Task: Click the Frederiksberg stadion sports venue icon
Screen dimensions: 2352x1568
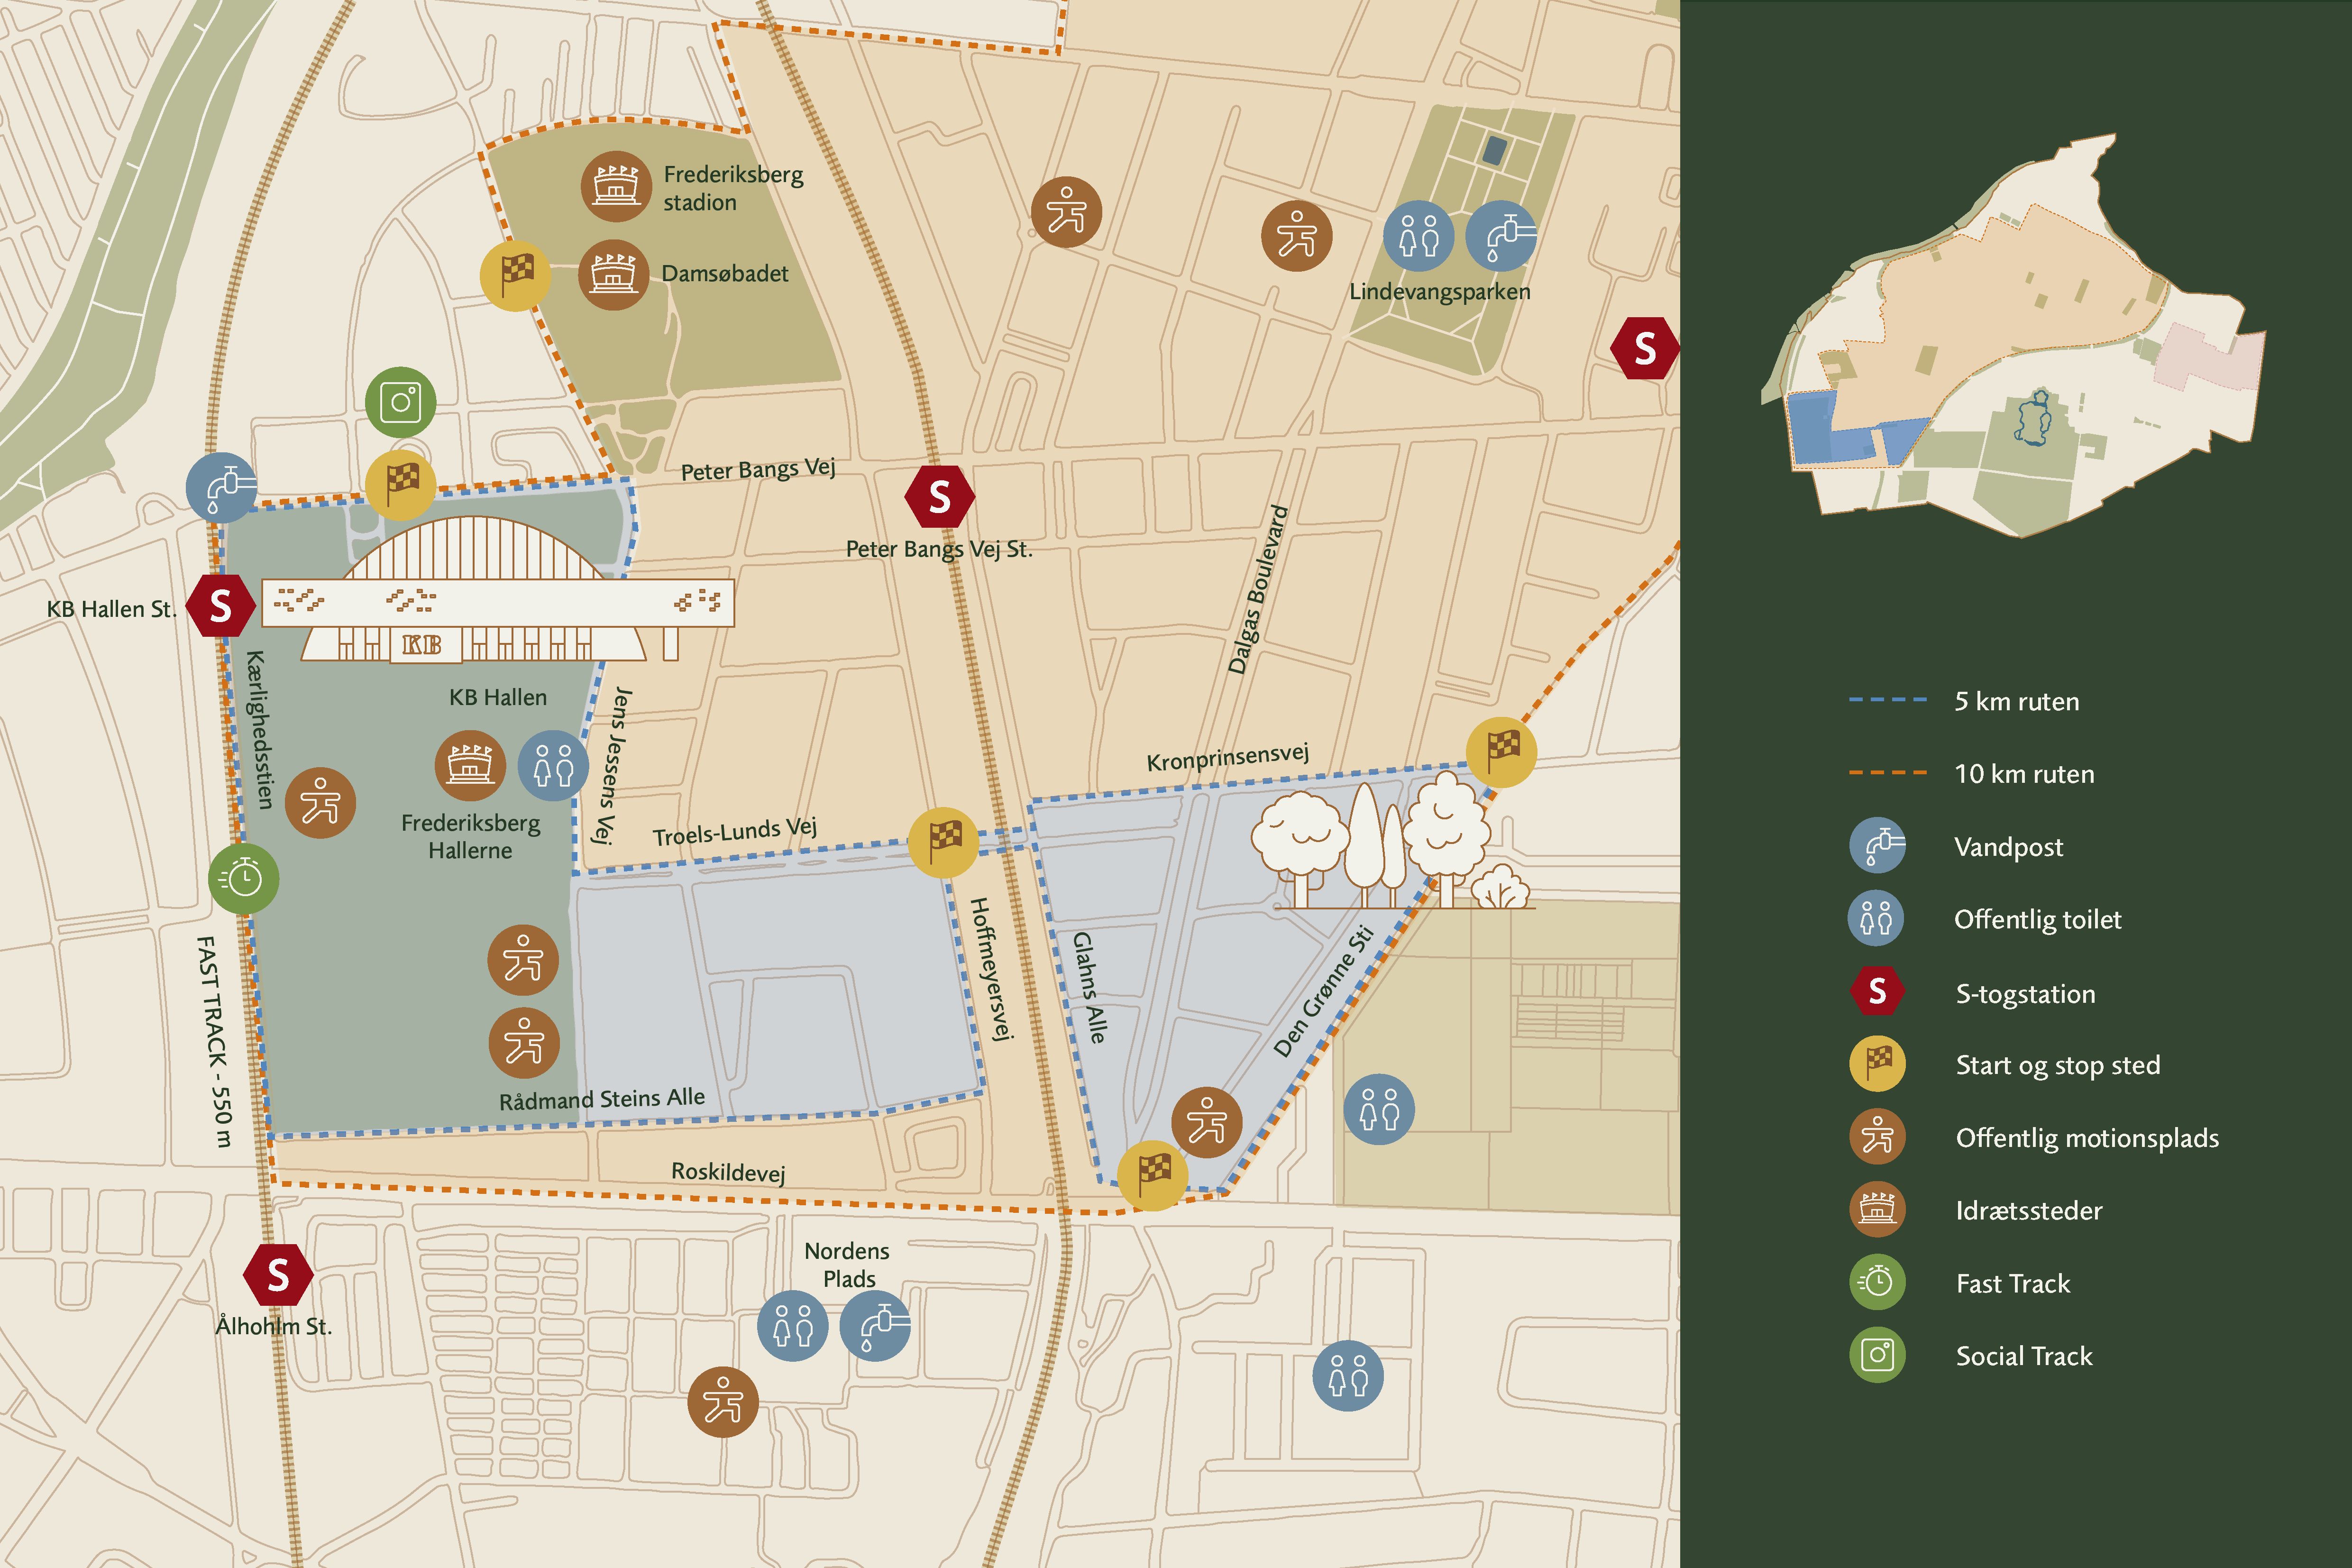Action: pyautogui.click(x=616, y=186)
